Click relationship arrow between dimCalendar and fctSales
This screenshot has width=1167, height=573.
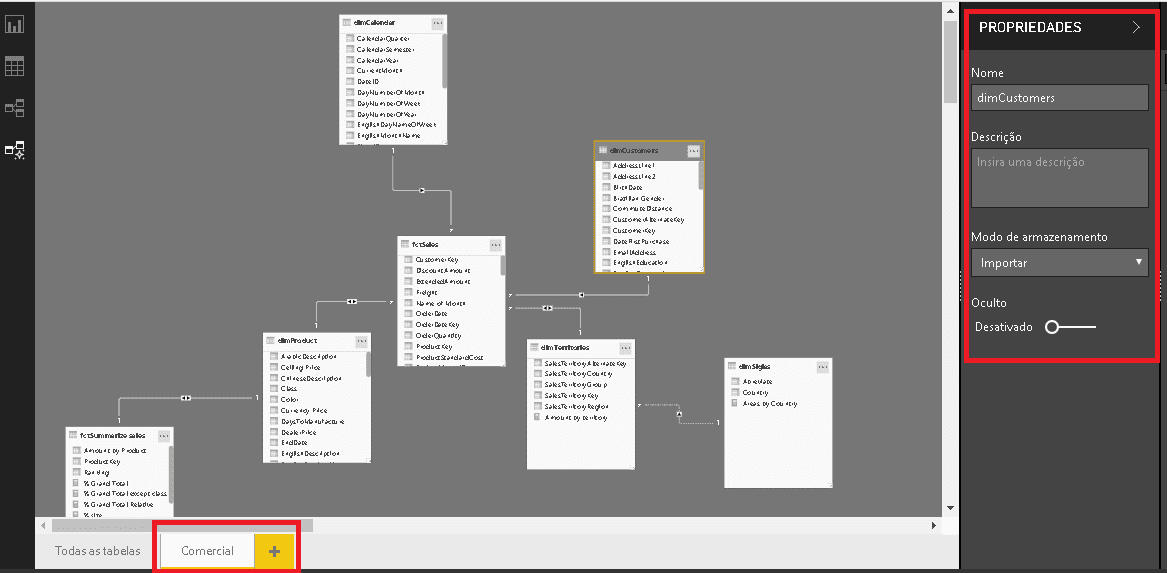(422, 191)
